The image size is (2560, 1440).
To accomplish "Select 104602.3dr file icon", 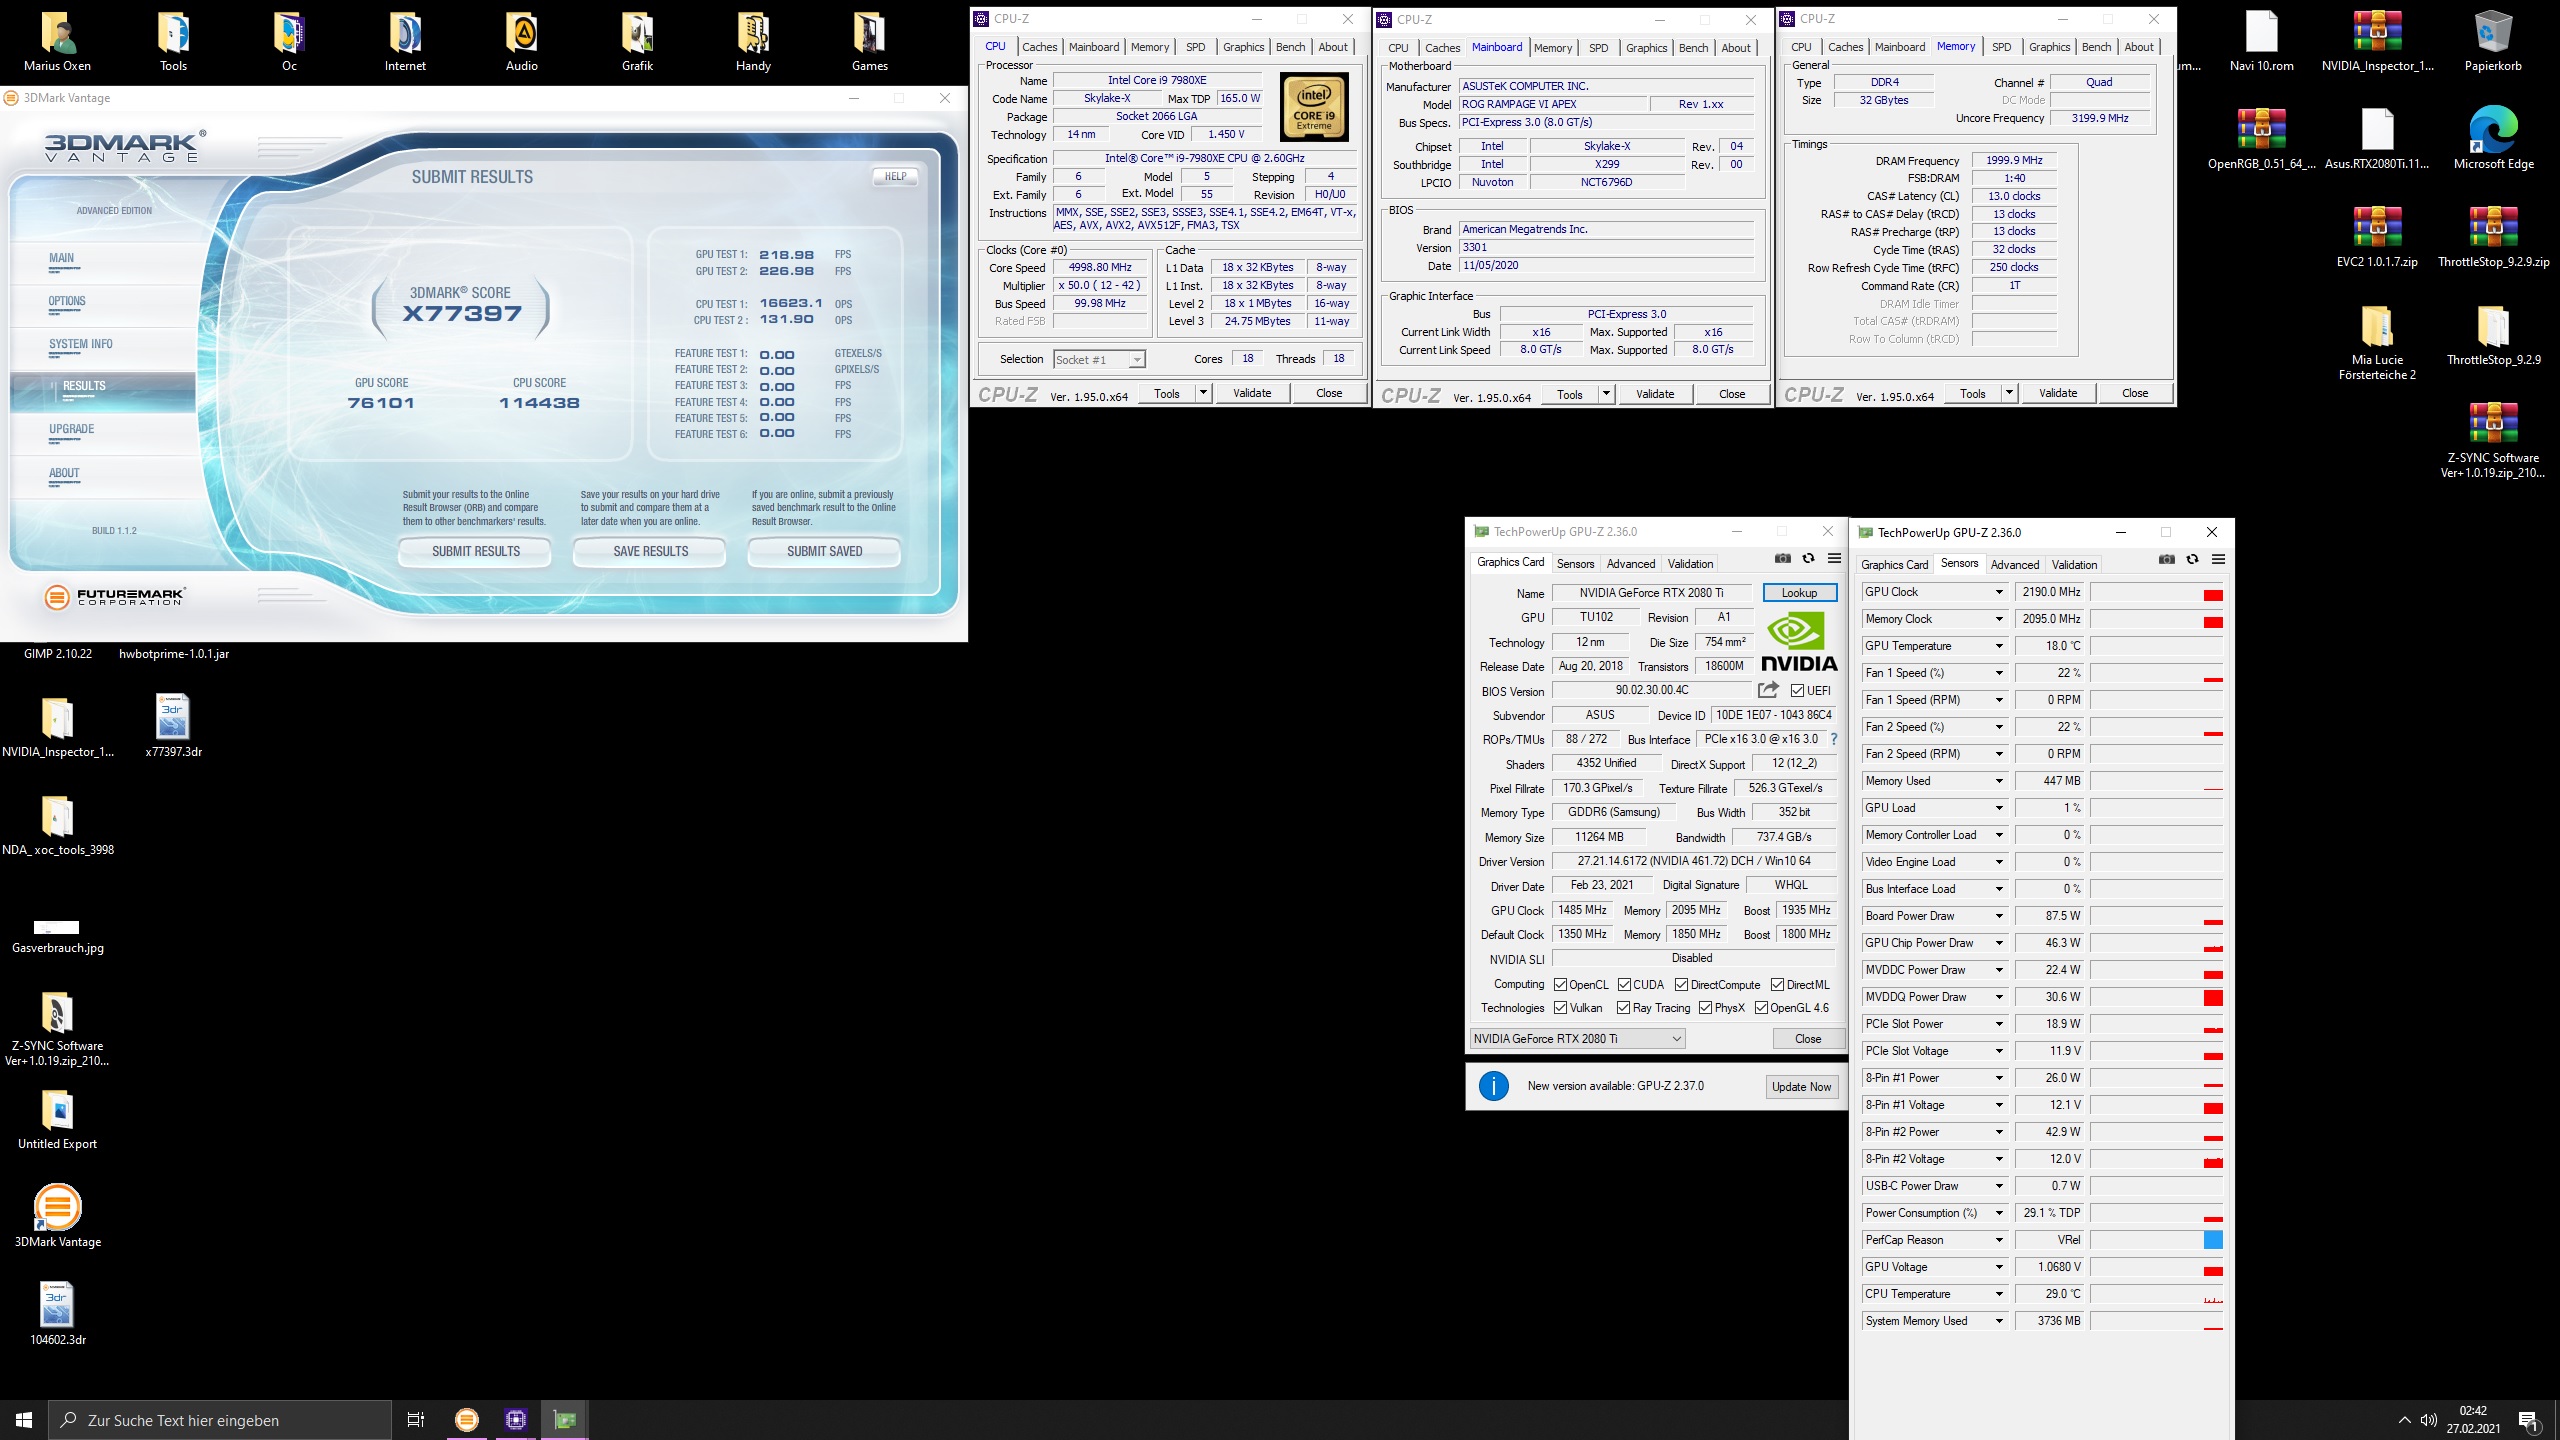I will (57, 1315).
